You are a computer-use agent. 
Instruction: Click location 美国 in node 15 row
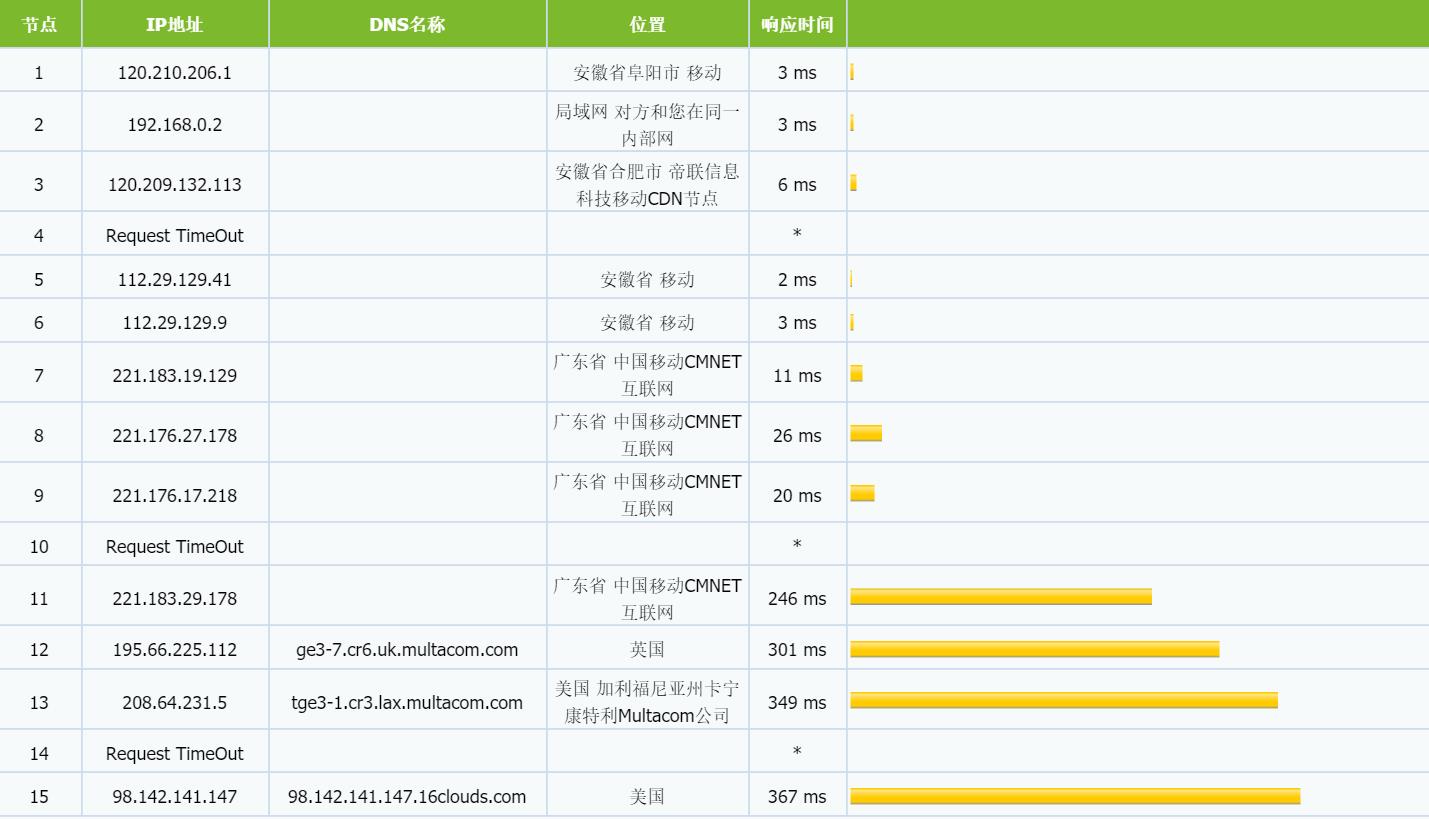point(647,797)
